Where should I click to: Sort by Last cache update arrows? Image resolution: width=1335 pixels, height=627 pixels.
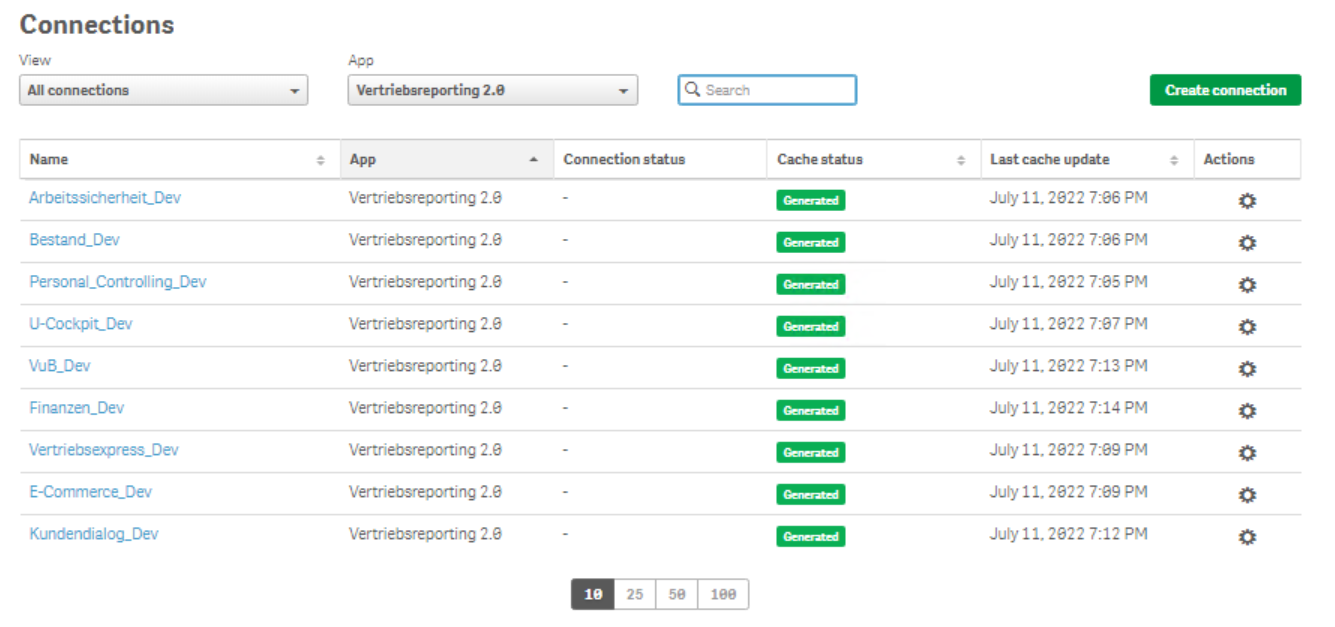tap(1174, 160)
